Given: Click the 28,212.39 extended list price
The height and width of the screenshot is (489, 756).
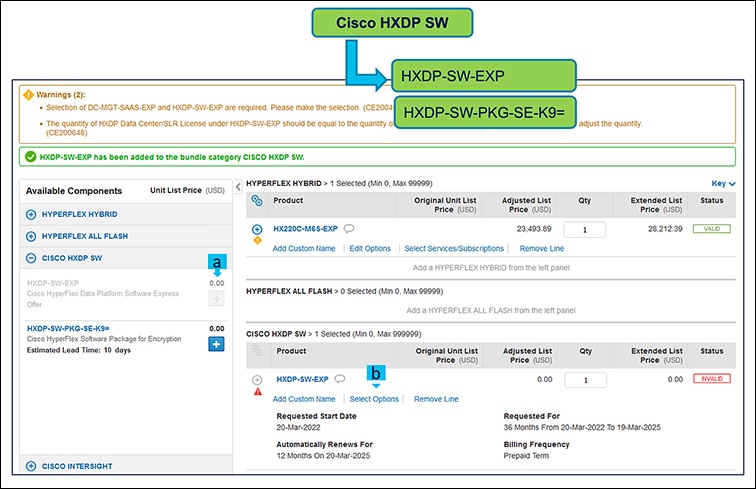Looking at the screenshot, I should tap(665, 229).
